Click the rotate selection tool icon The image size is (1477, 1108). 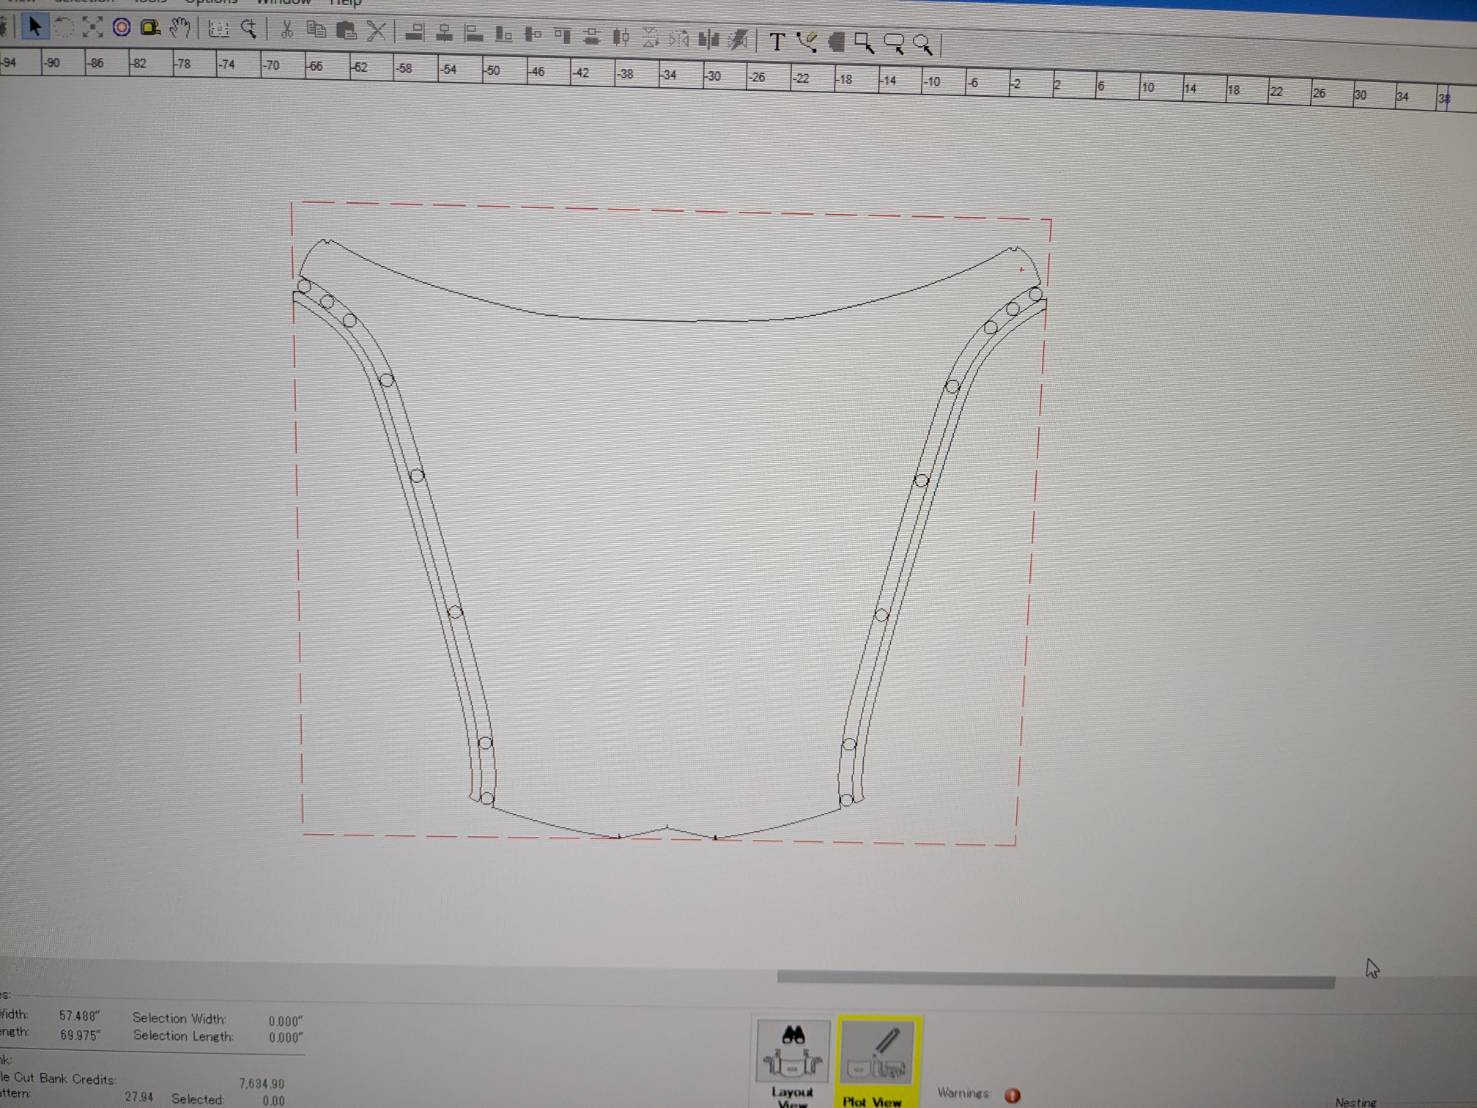[x=64, y=27]
